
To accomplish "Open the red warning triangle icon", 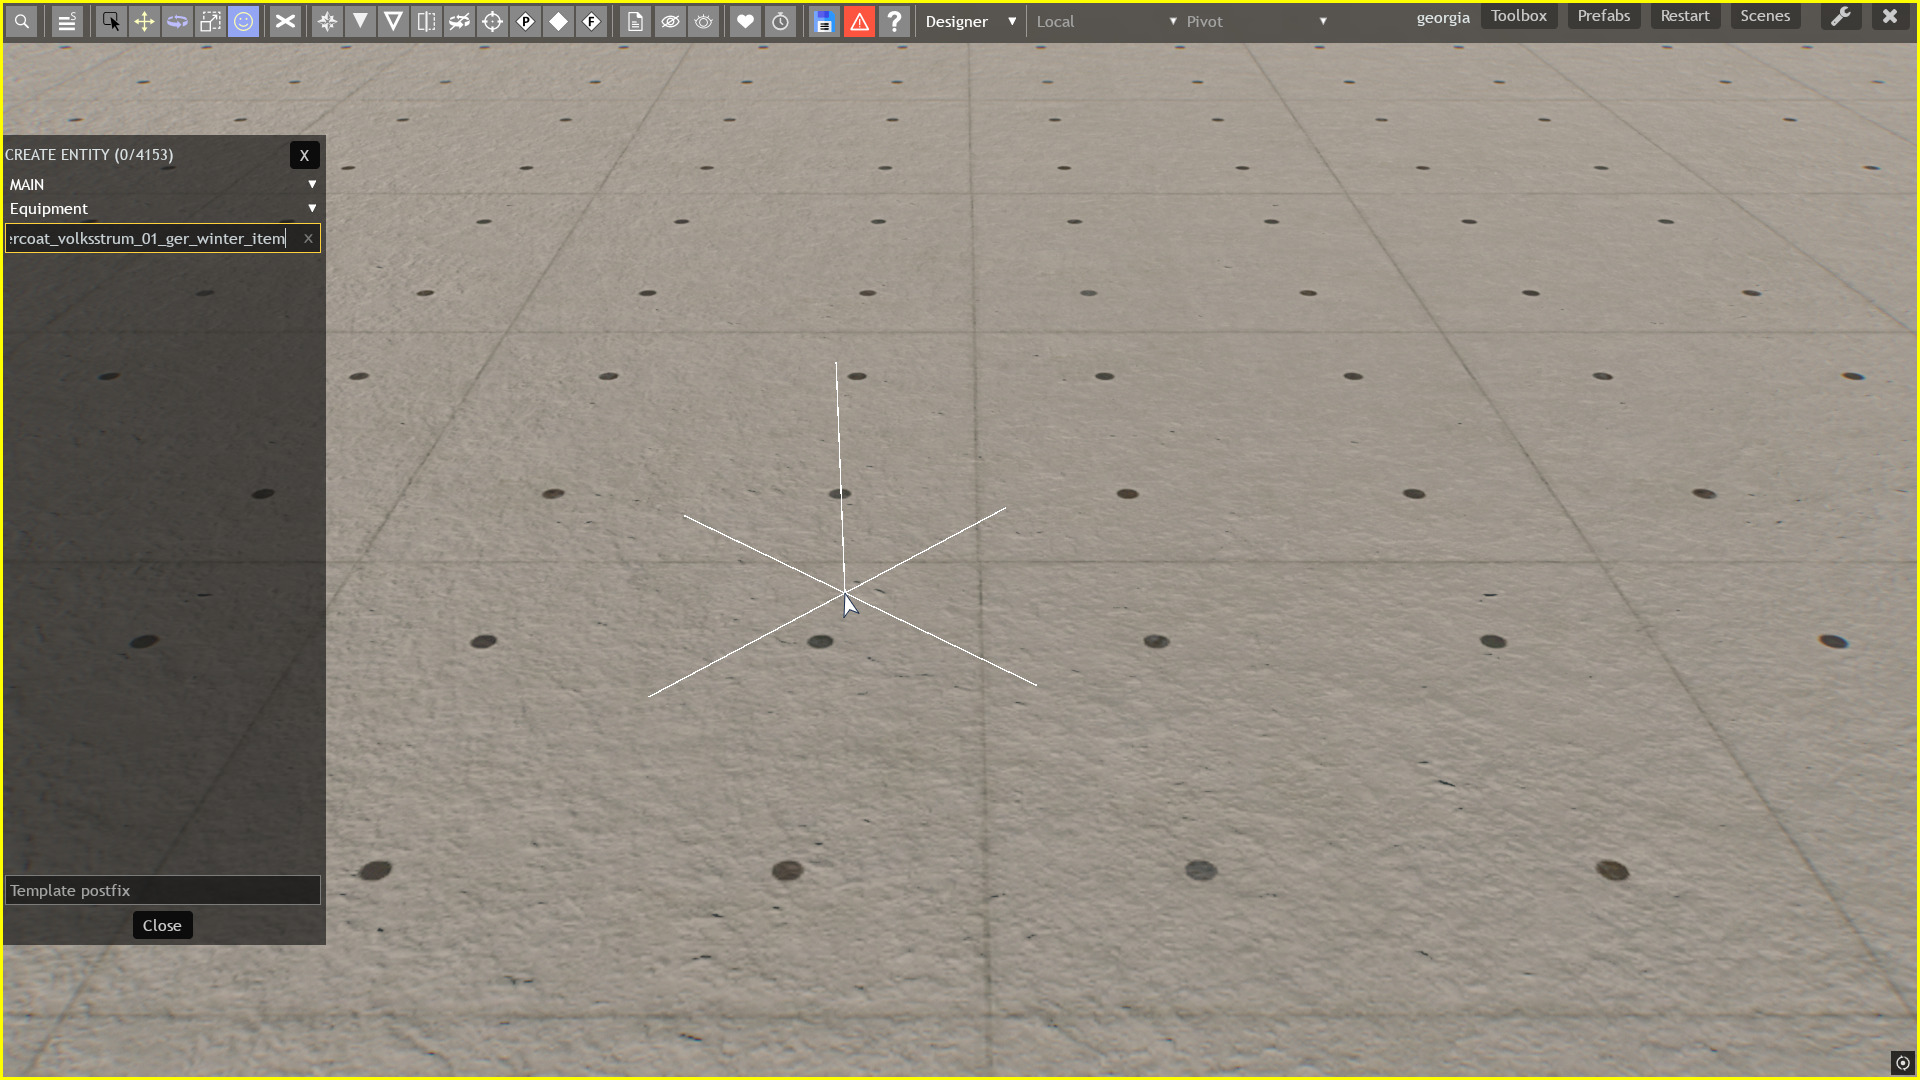I will click(859, 21).
